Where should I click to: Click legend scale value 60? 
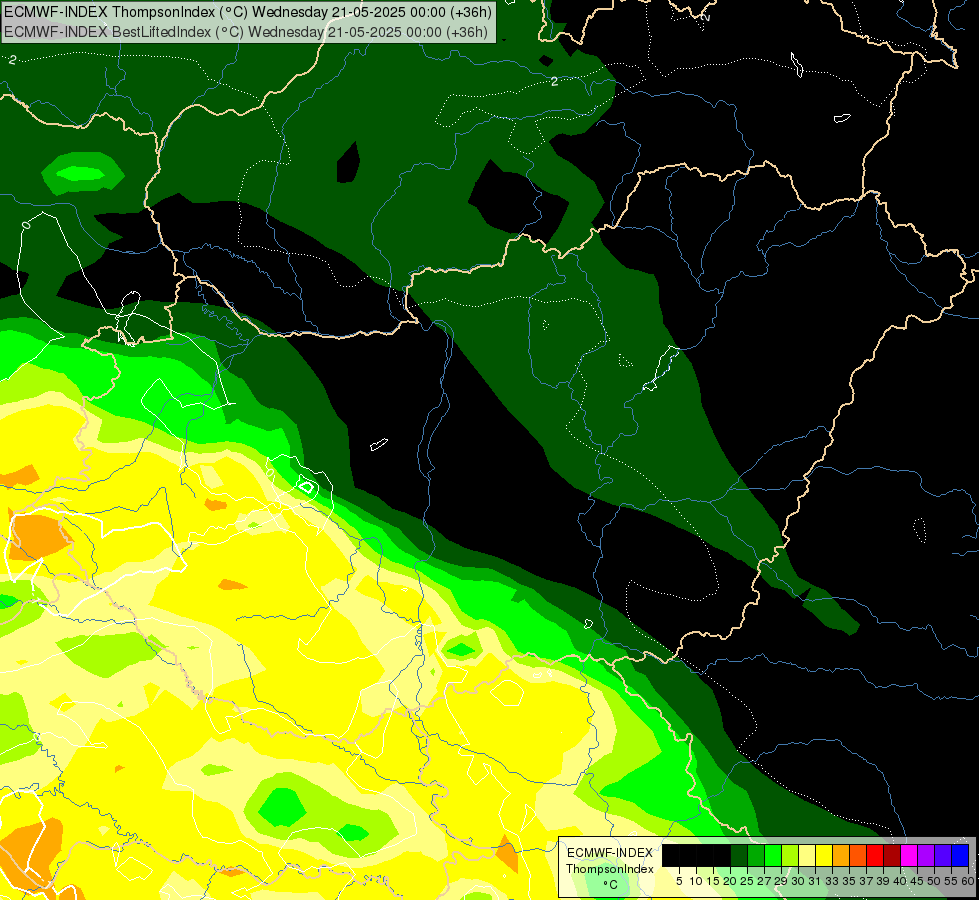pyautogui.click(x=967, y=881)
